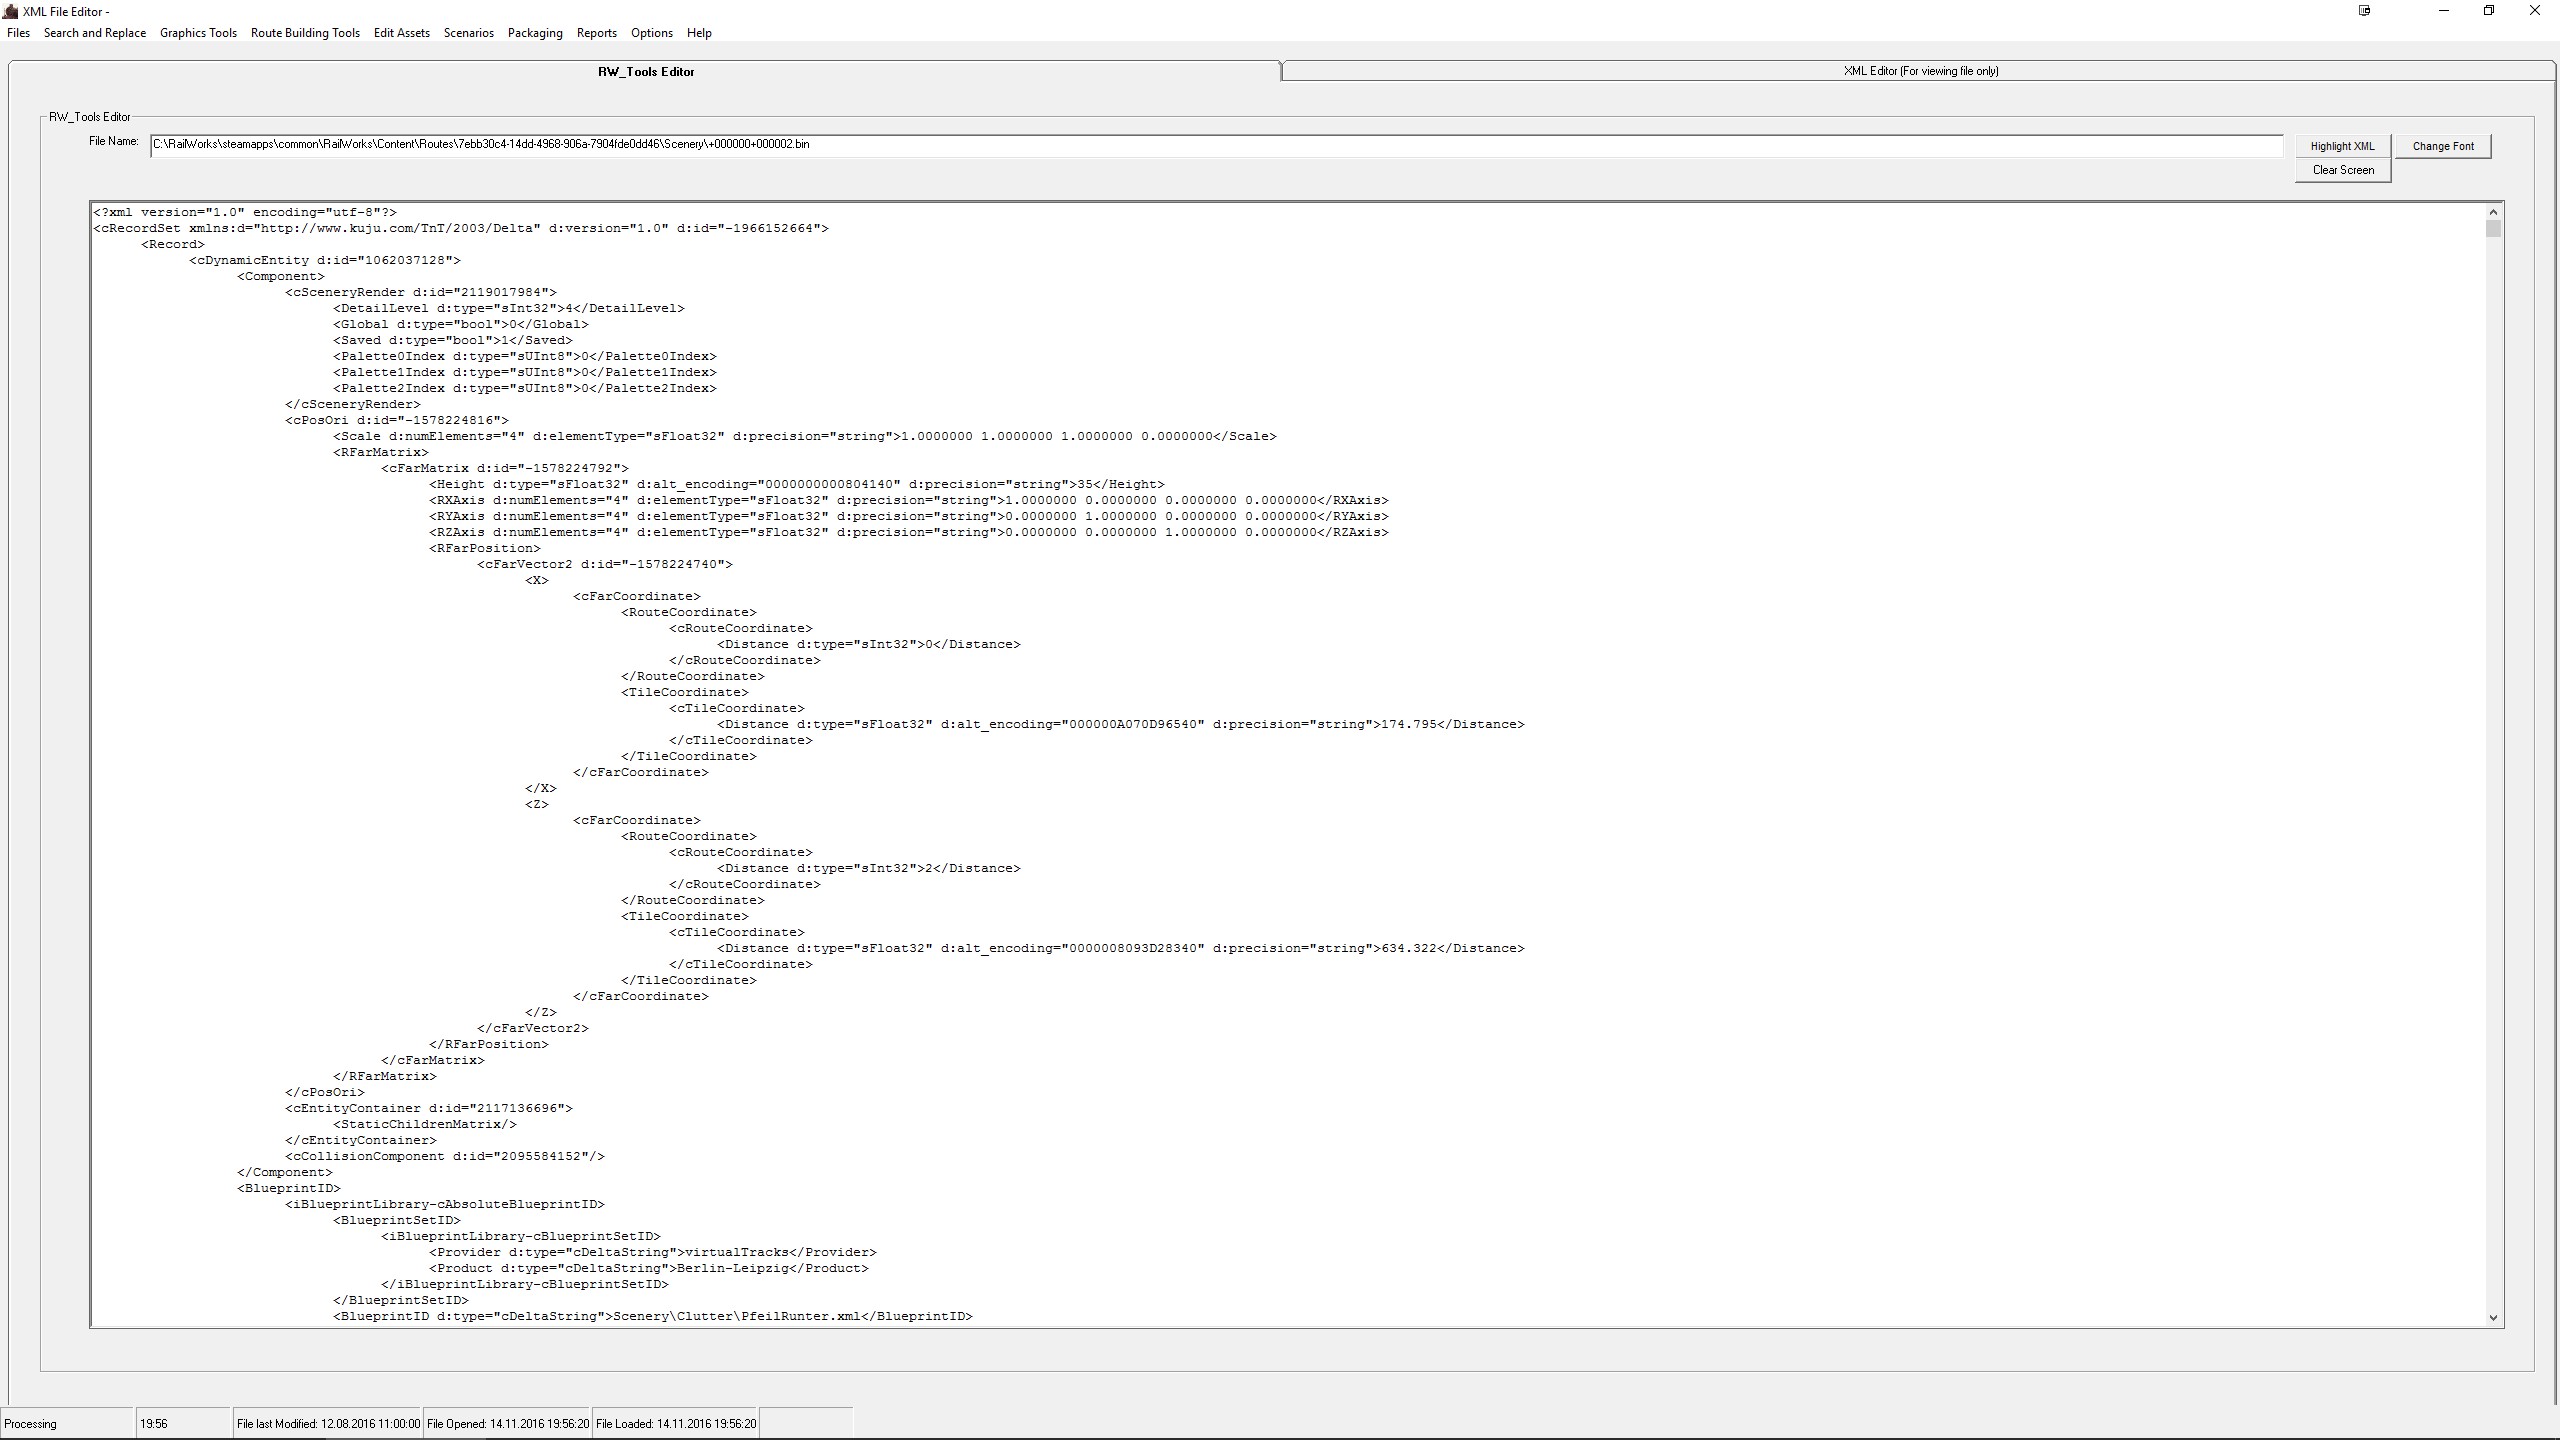Screen dimensions: 2560x1440
Task: Open the Options menu
Action: 651,33
